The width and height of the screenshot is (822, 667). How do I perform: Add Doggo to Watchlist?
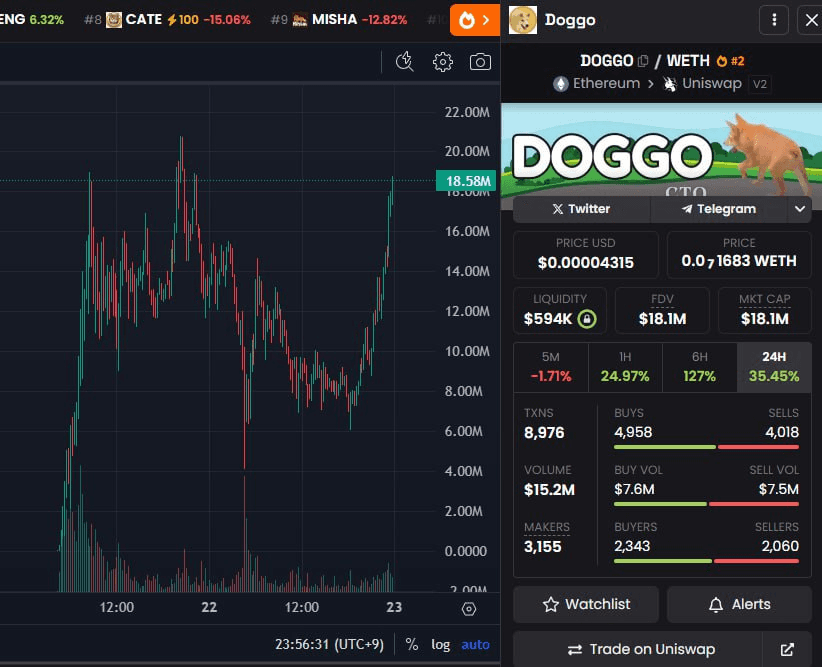coord(586,604)
